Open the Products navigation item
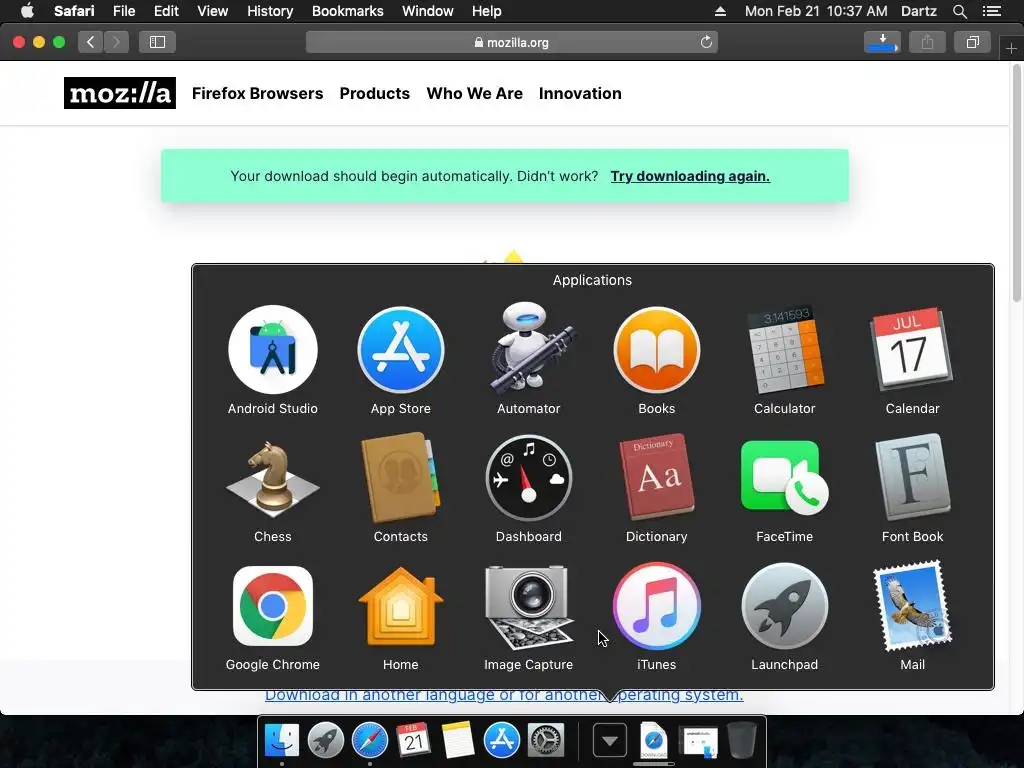The image size is (1024, 768). click(x=375, y=93)
